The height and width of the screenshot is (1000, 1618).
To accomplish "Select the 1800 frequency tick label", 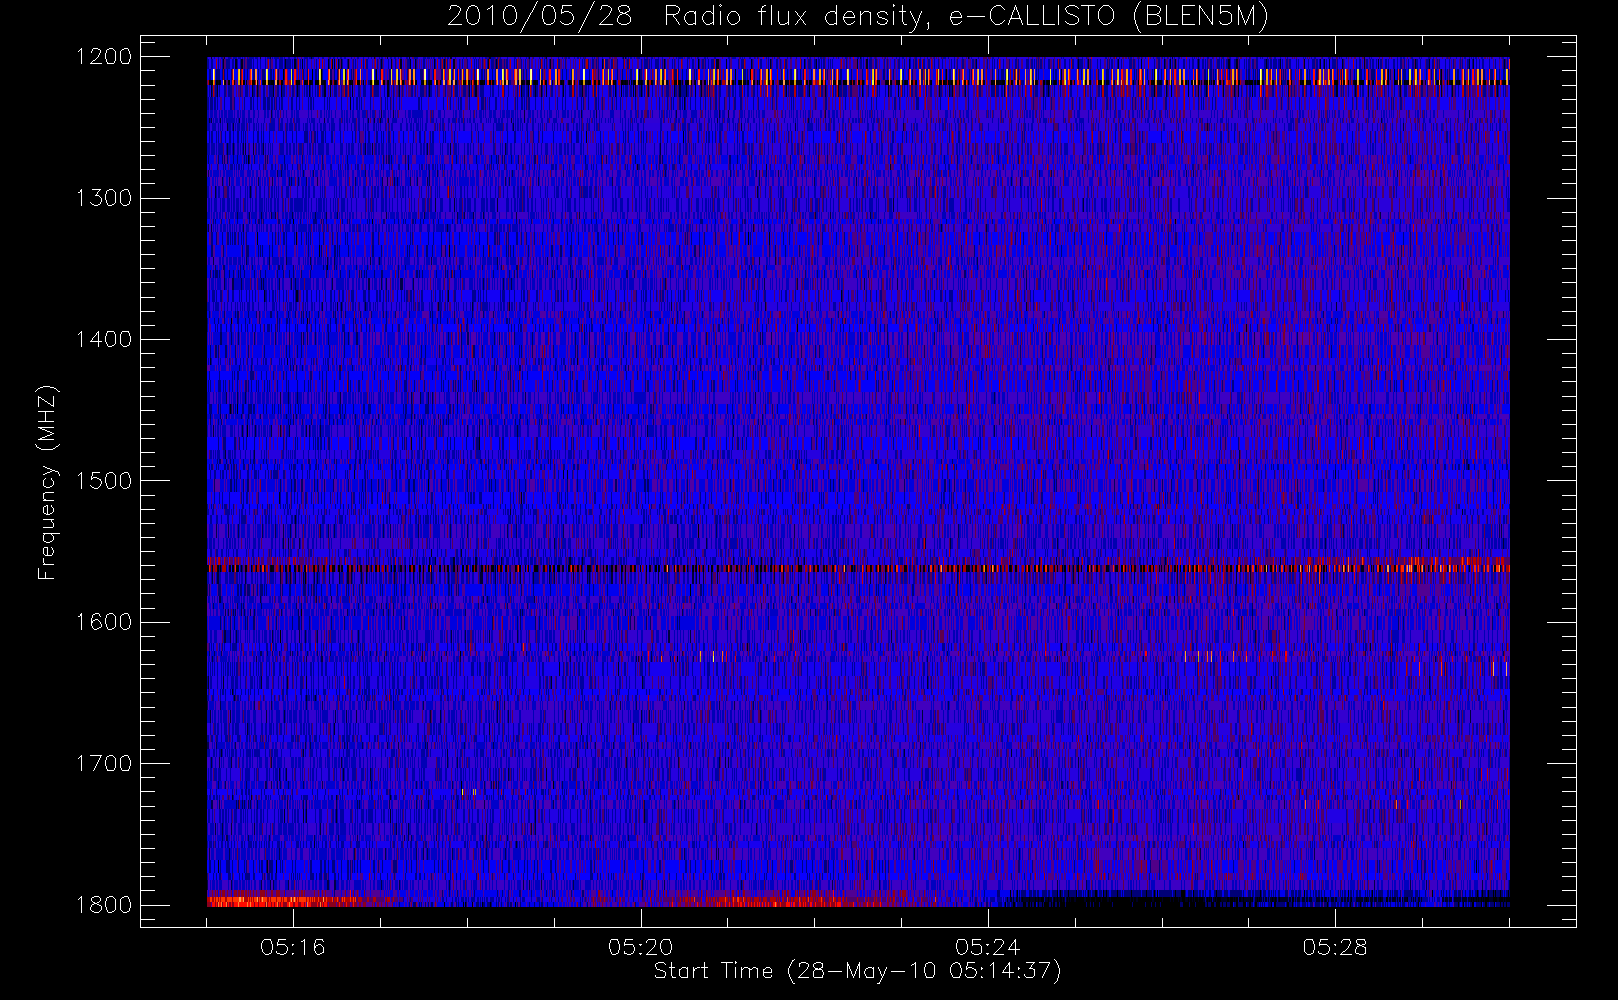I will click(x=104, y=905).
